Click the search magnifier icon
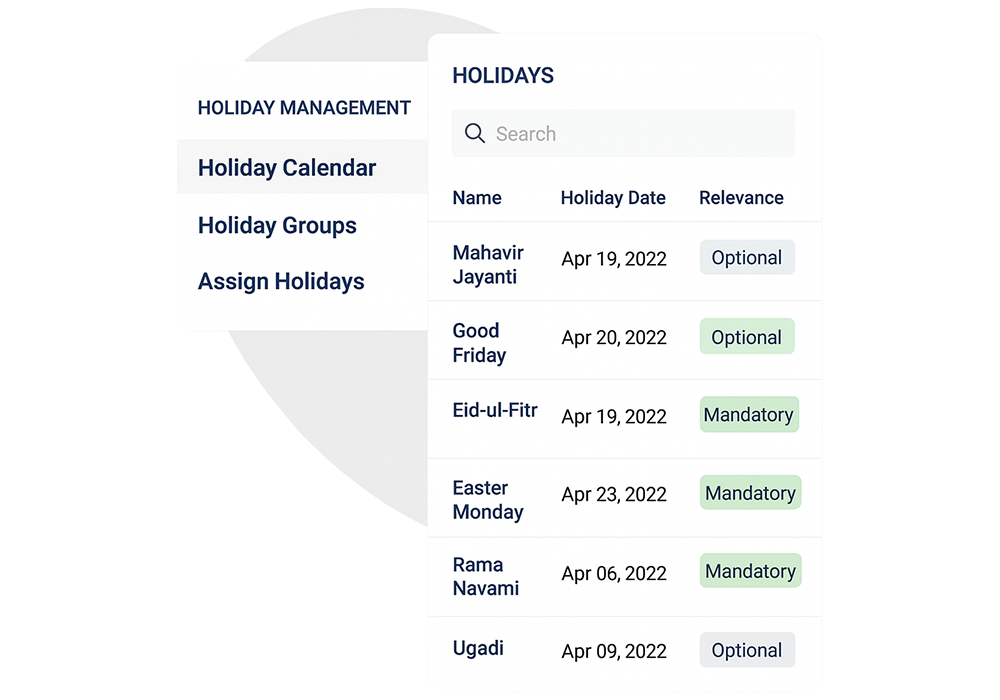The width and height of the screenshot is (1000, 700). click(x=475, y=133)
